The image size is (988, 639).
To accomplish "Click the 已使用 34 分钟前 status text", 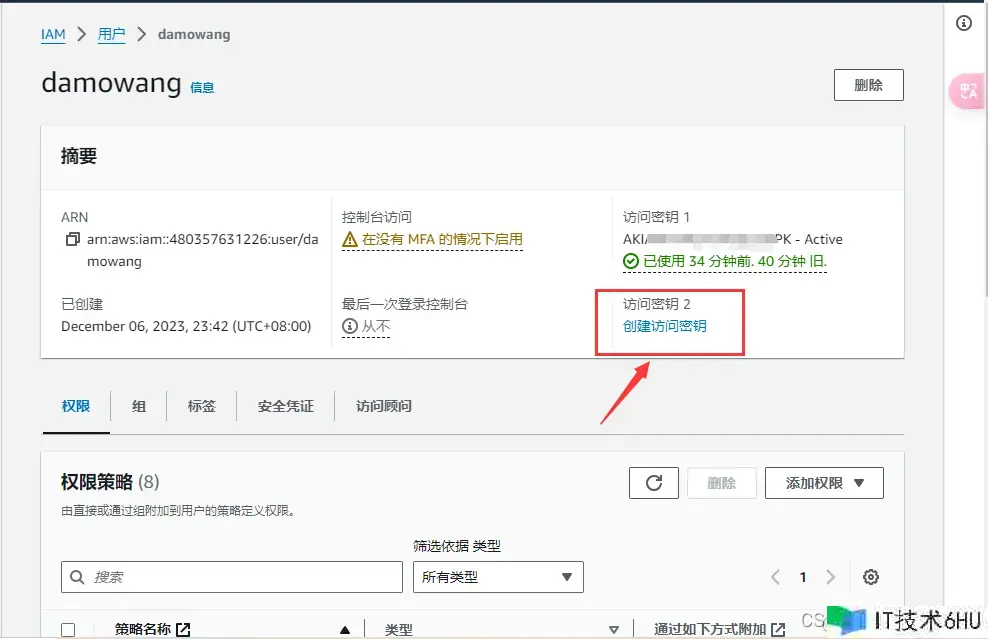I will coord(735,261).
